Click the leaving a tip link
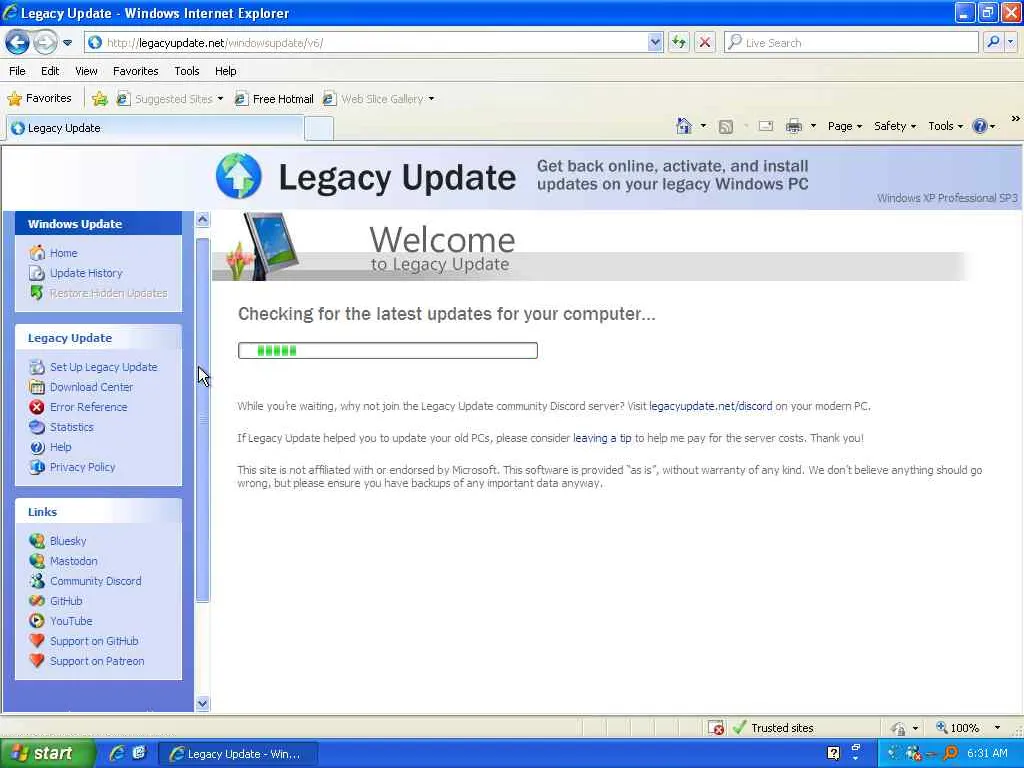The image size is (1024, 768). 602,438
